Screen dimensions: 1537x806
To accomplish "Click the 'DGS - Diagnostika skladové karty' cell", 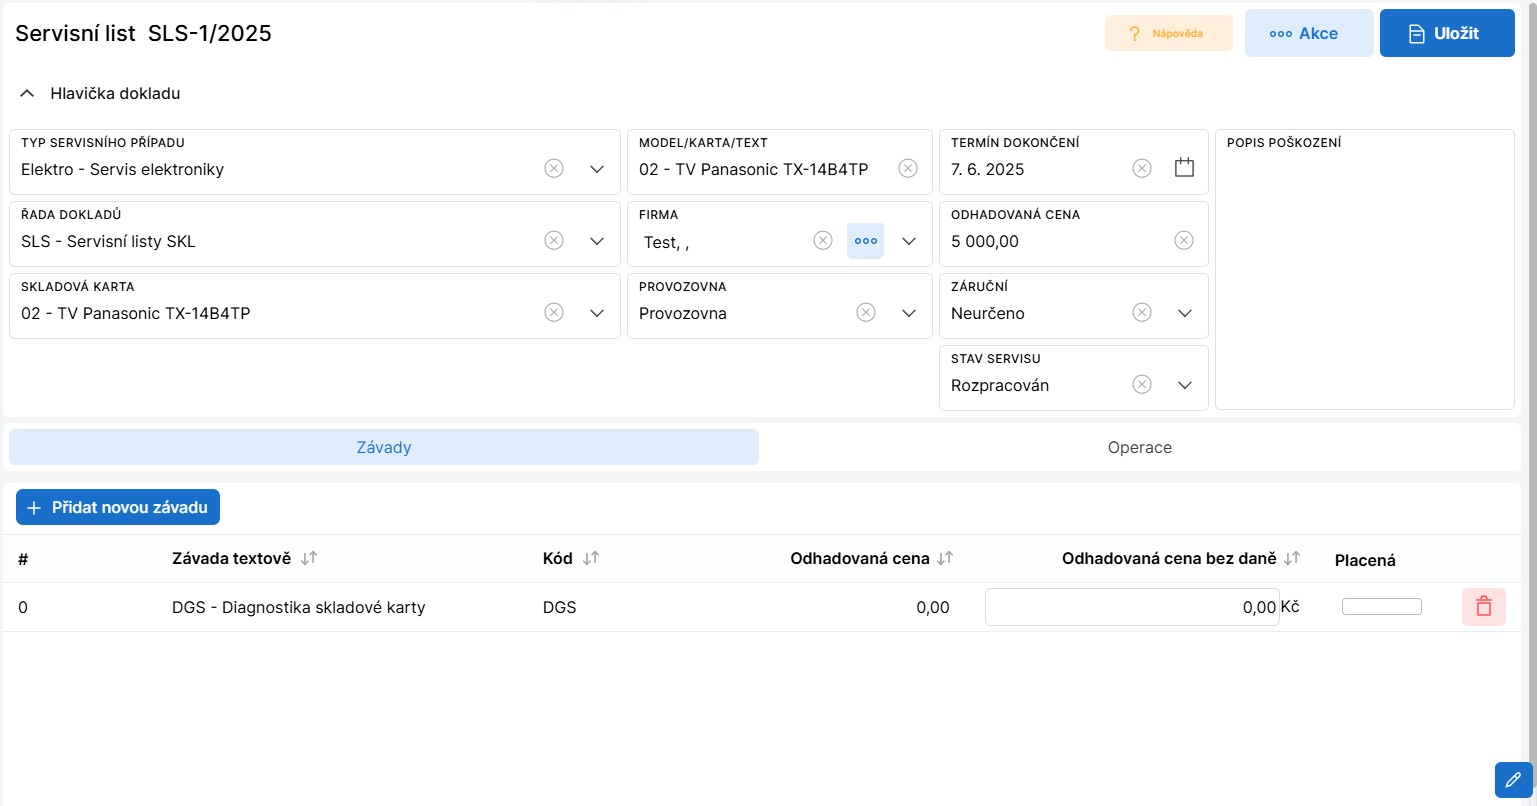I will 299,607.
